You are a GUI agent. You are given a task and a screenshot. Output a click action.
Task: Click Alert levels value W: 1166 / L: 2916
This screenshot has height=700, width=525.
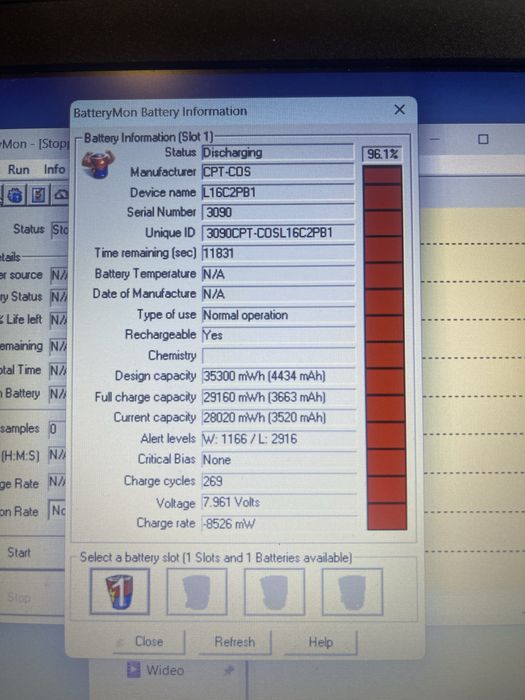(x=279, y=438)
